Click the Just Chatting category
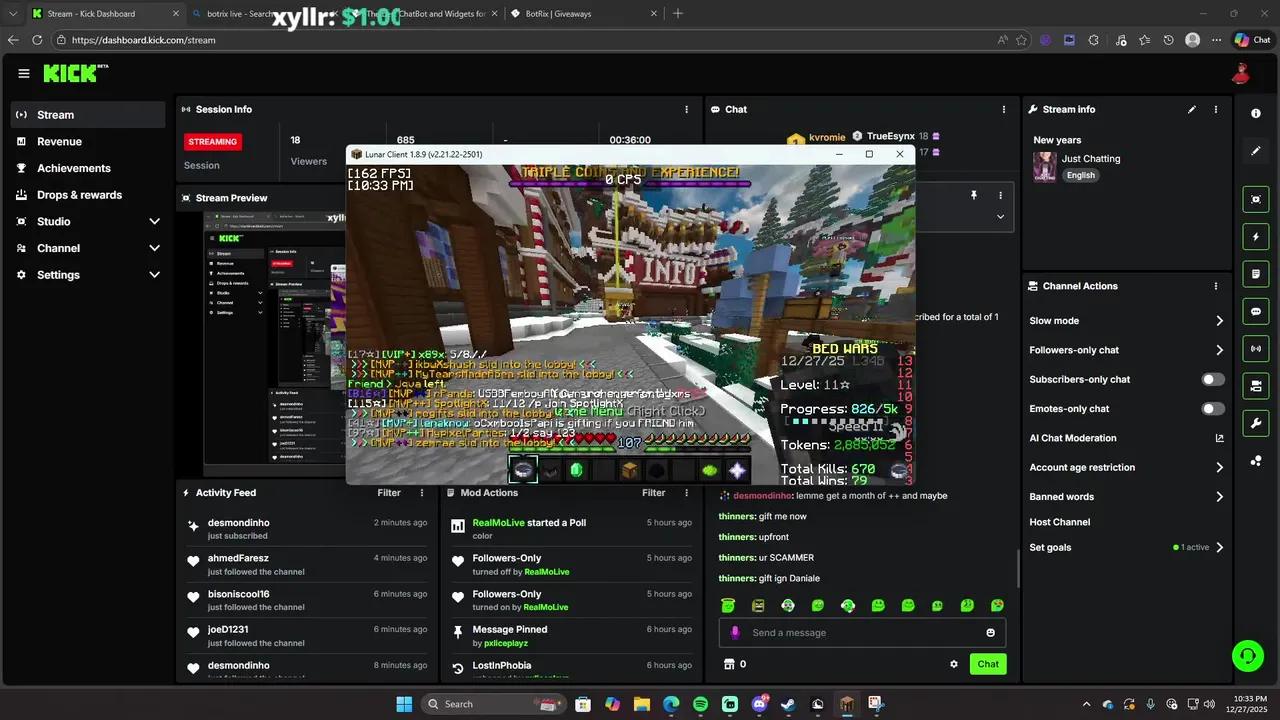1280x720 pixels. tap(1091, 159)
